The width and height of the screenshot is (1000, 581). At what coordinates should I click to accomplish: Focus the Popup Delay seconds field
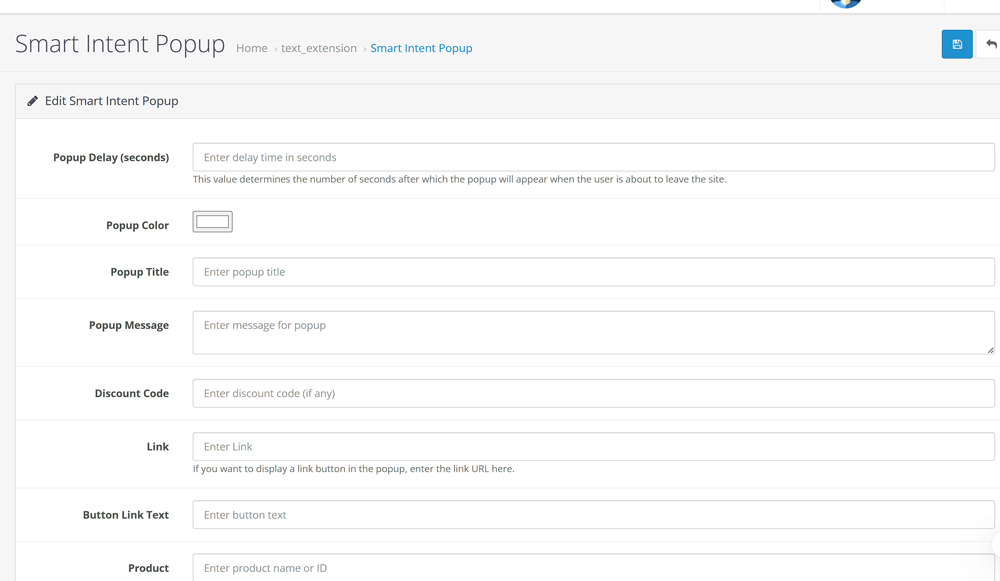[593, 157]
